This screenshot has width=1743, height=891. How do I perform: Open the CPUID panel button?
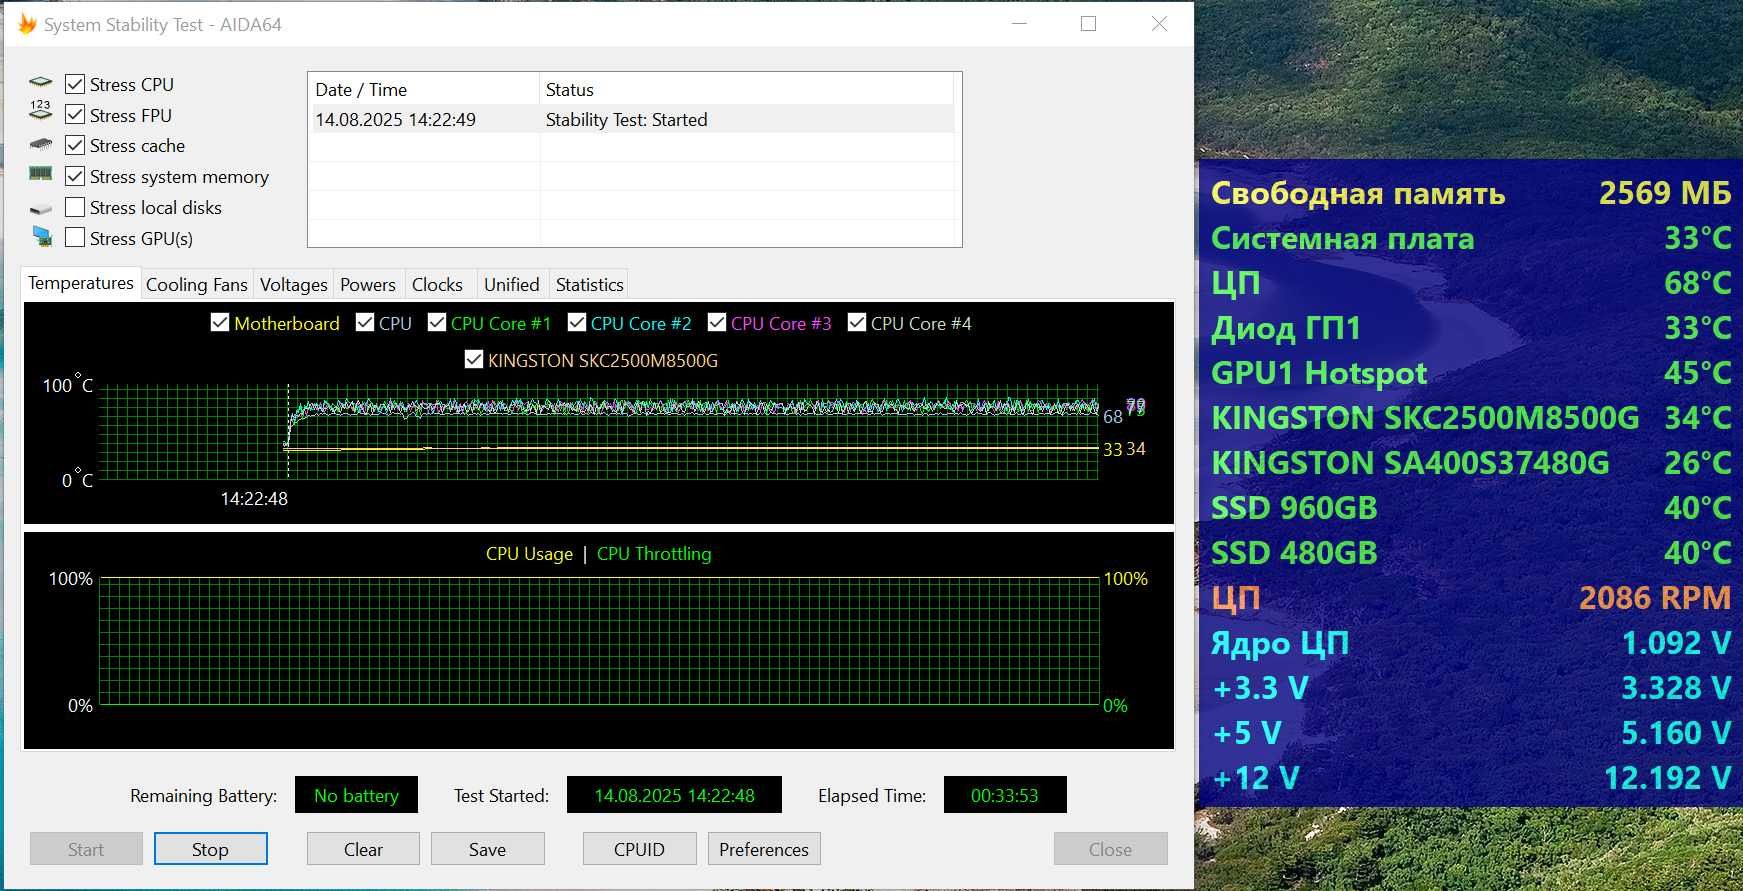click(x=640, y=849)
